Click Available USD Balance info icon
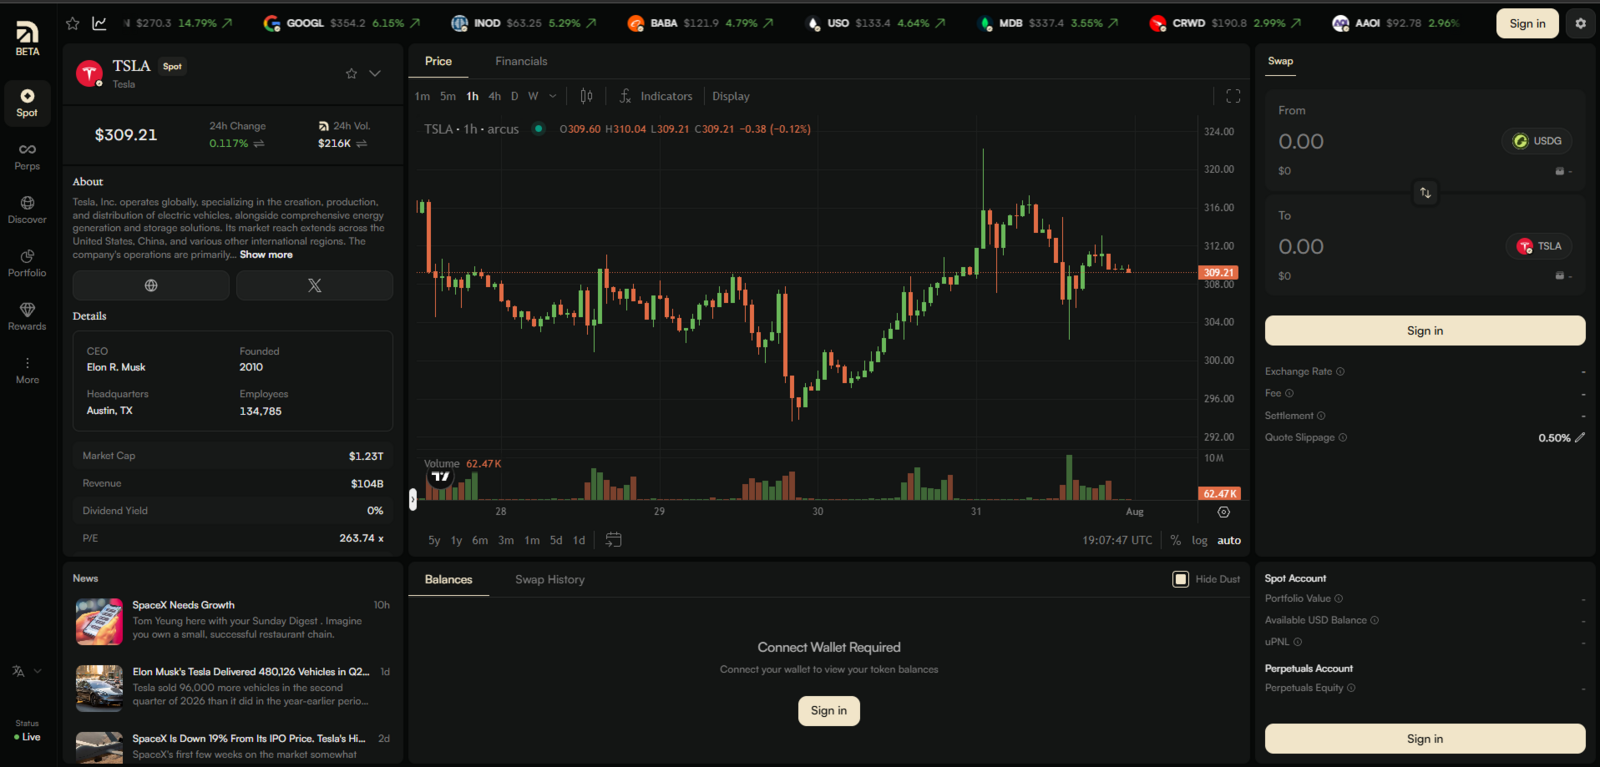Viewport: 1600px width, 767px height. click(1374, 620)
